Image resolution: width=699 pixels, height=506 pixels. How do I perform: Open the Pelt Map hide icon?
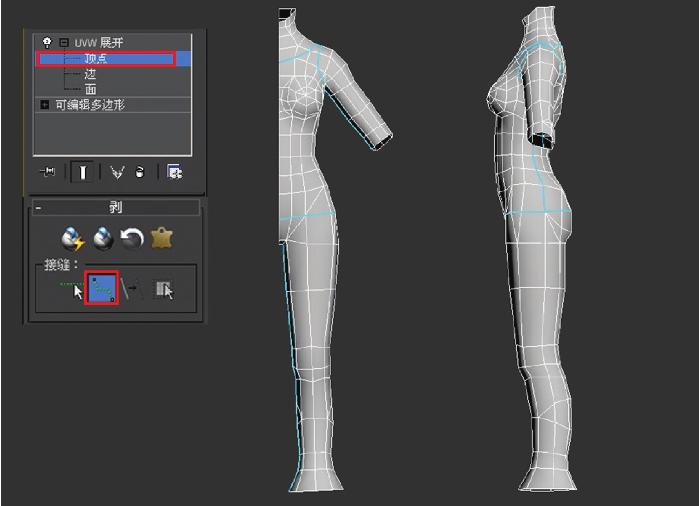point(162,238)
